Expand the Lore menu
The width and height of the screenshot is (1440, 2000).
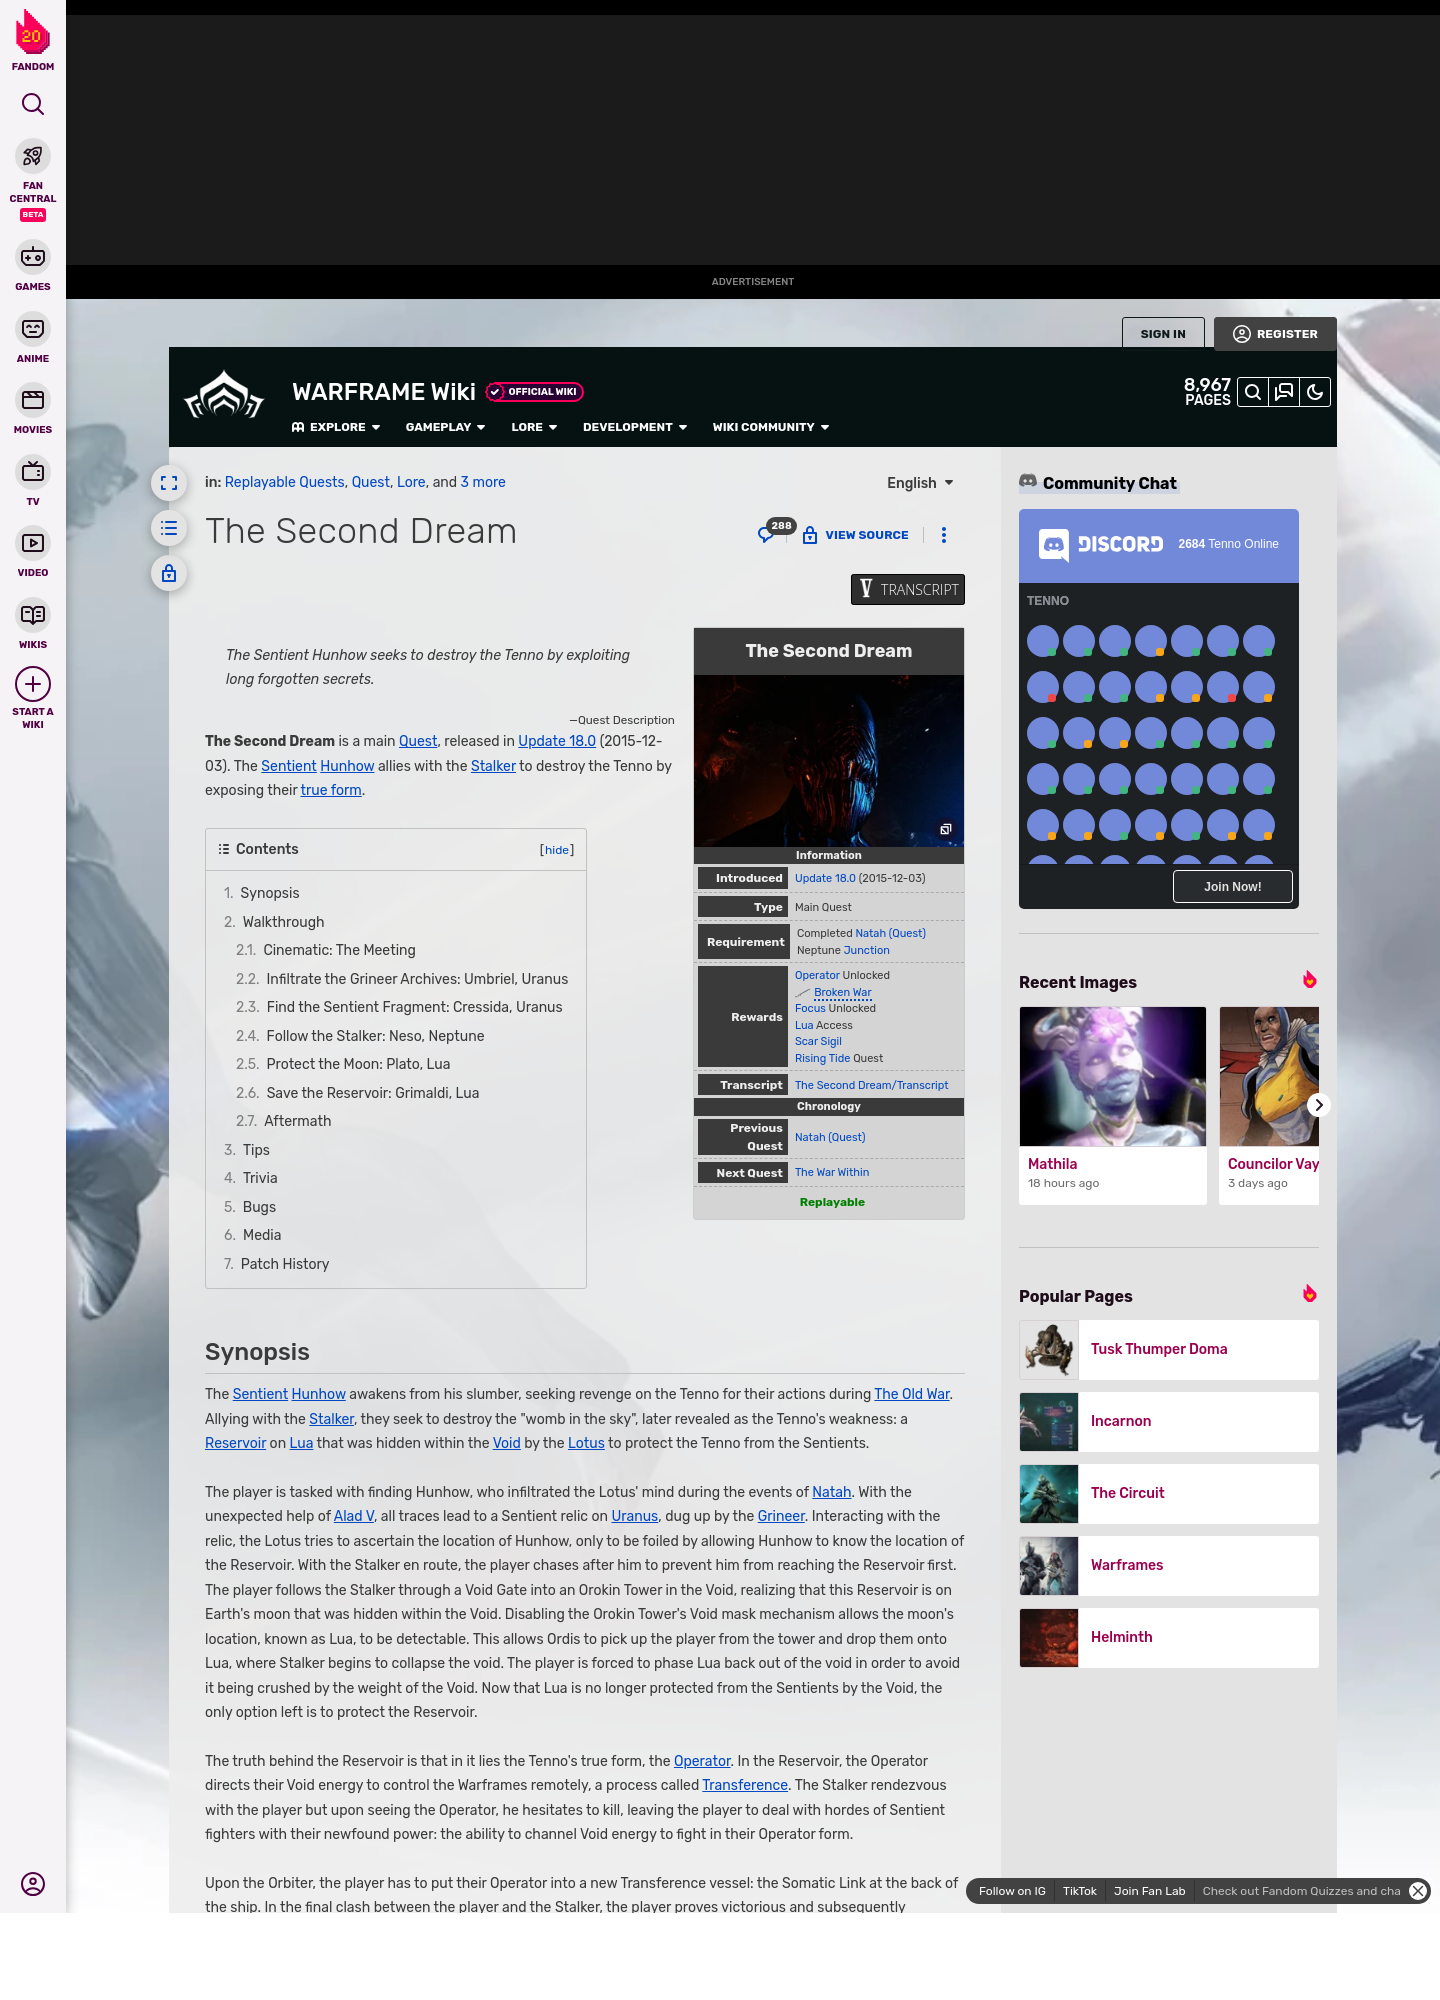(534, 427)
